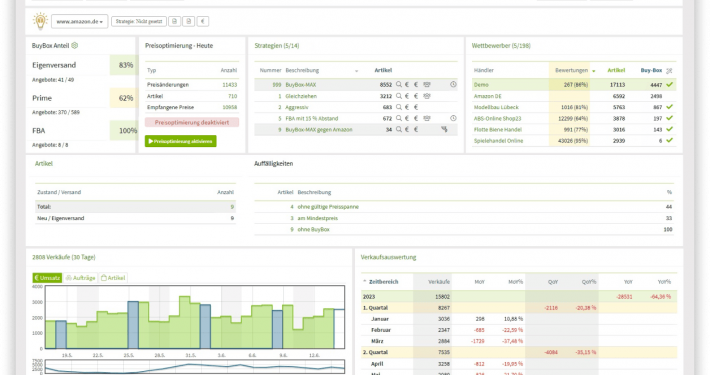
Task: Click the shop icon in Gleichziehen row
Action: 427,96
